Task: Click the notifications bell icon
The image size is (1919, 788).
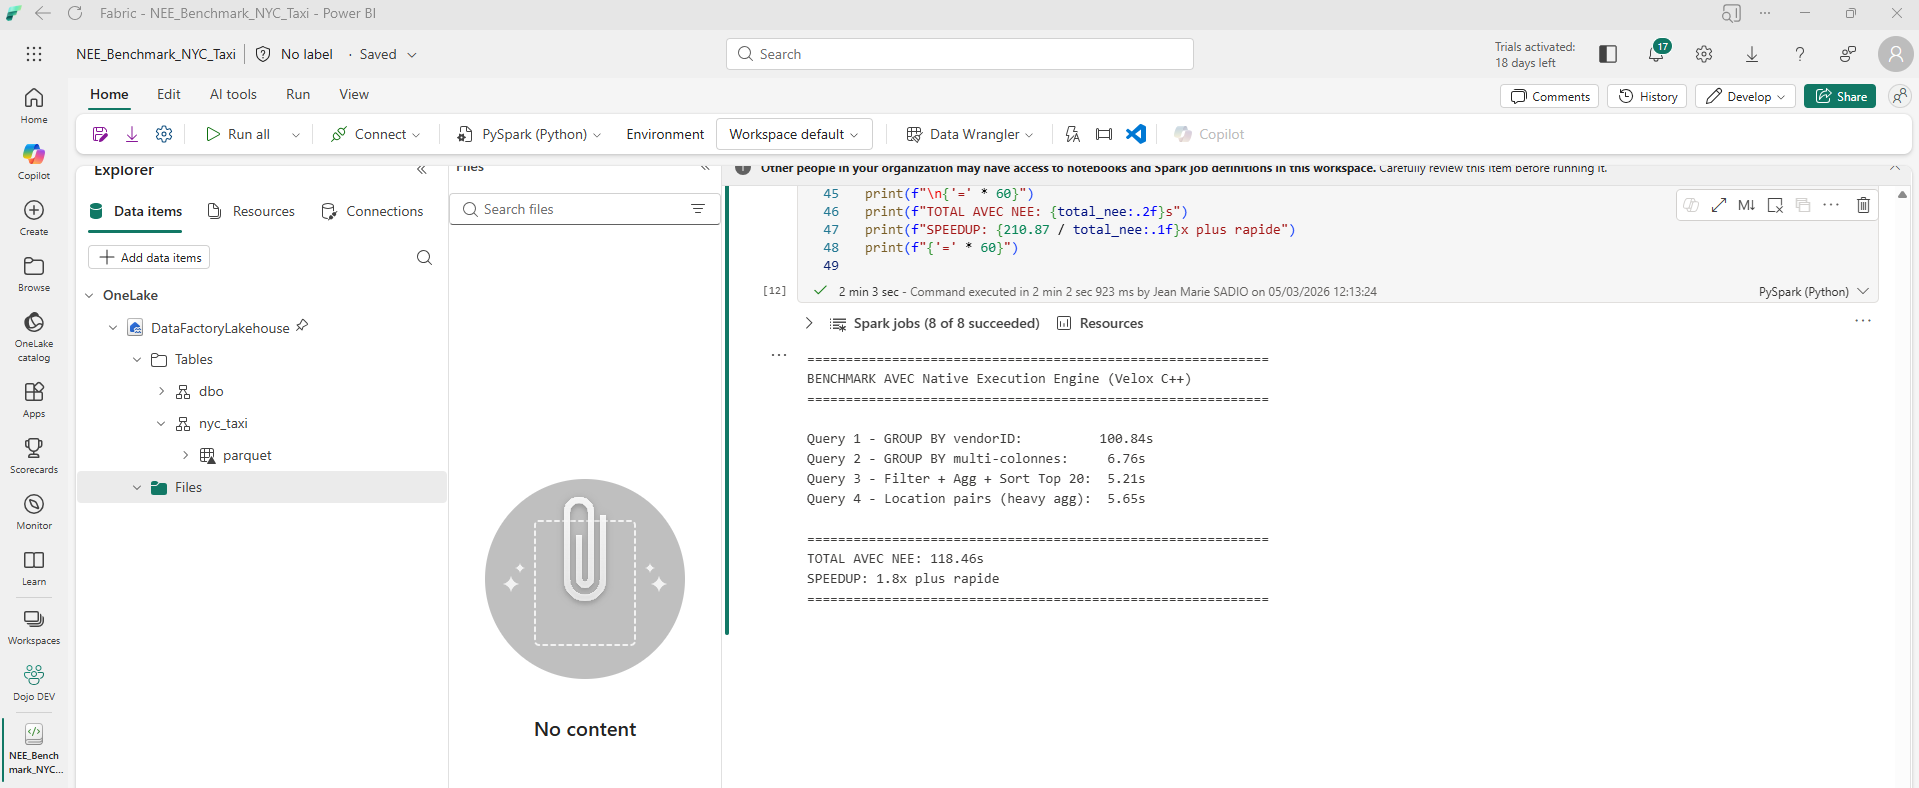Action: (x=1656, y=54)
